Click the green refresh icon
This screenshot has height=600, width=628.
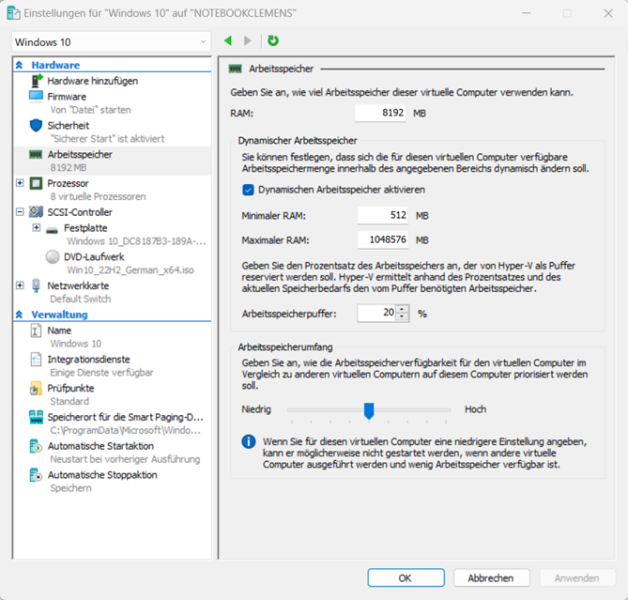point(273,40)
